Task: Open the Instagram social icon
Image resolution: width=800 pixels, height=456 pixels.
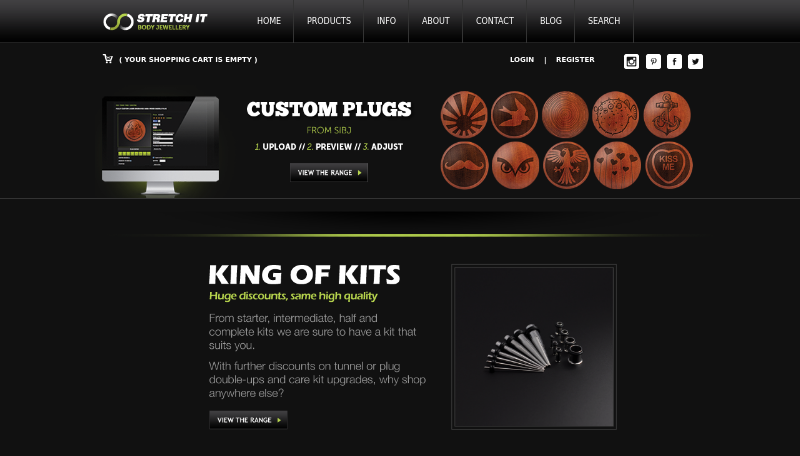Action: 631,61
